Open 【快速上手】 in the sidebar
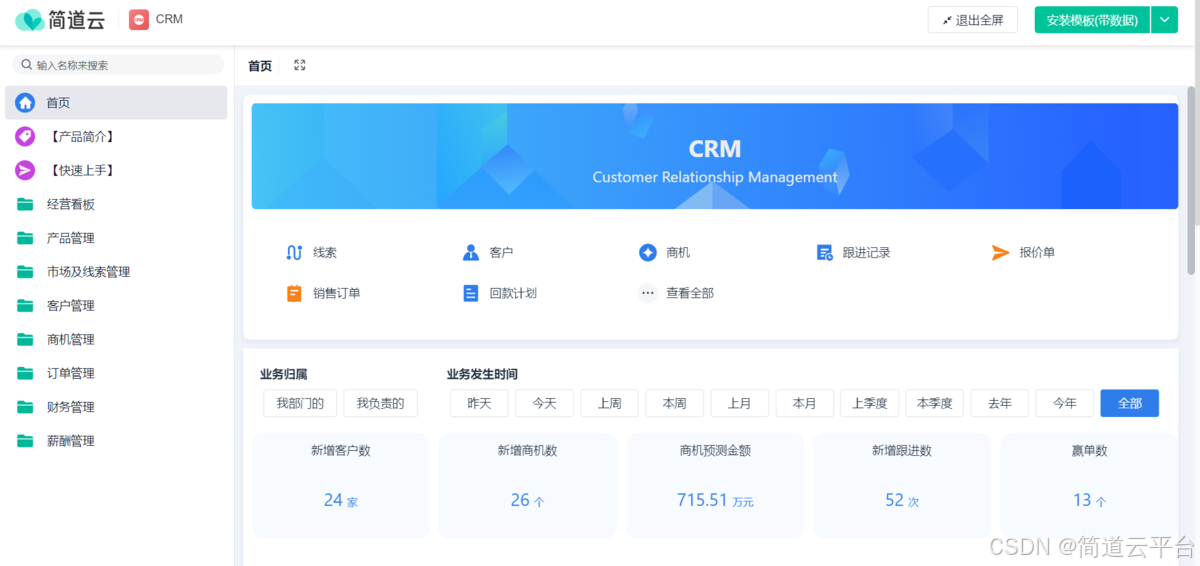 pos(116,170)
